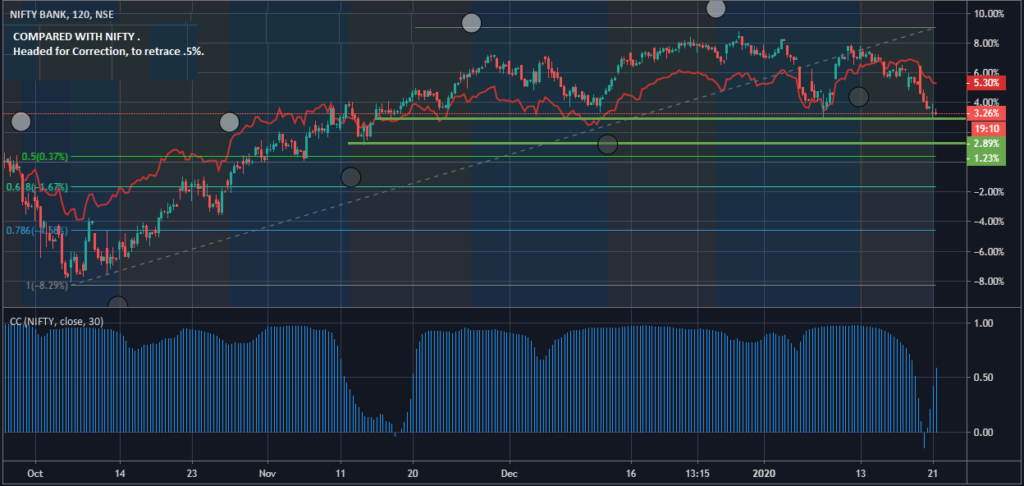This screenshot has width=1024, height=486.
Task: Select the upper thick green support line
Action: click(671, 118)
